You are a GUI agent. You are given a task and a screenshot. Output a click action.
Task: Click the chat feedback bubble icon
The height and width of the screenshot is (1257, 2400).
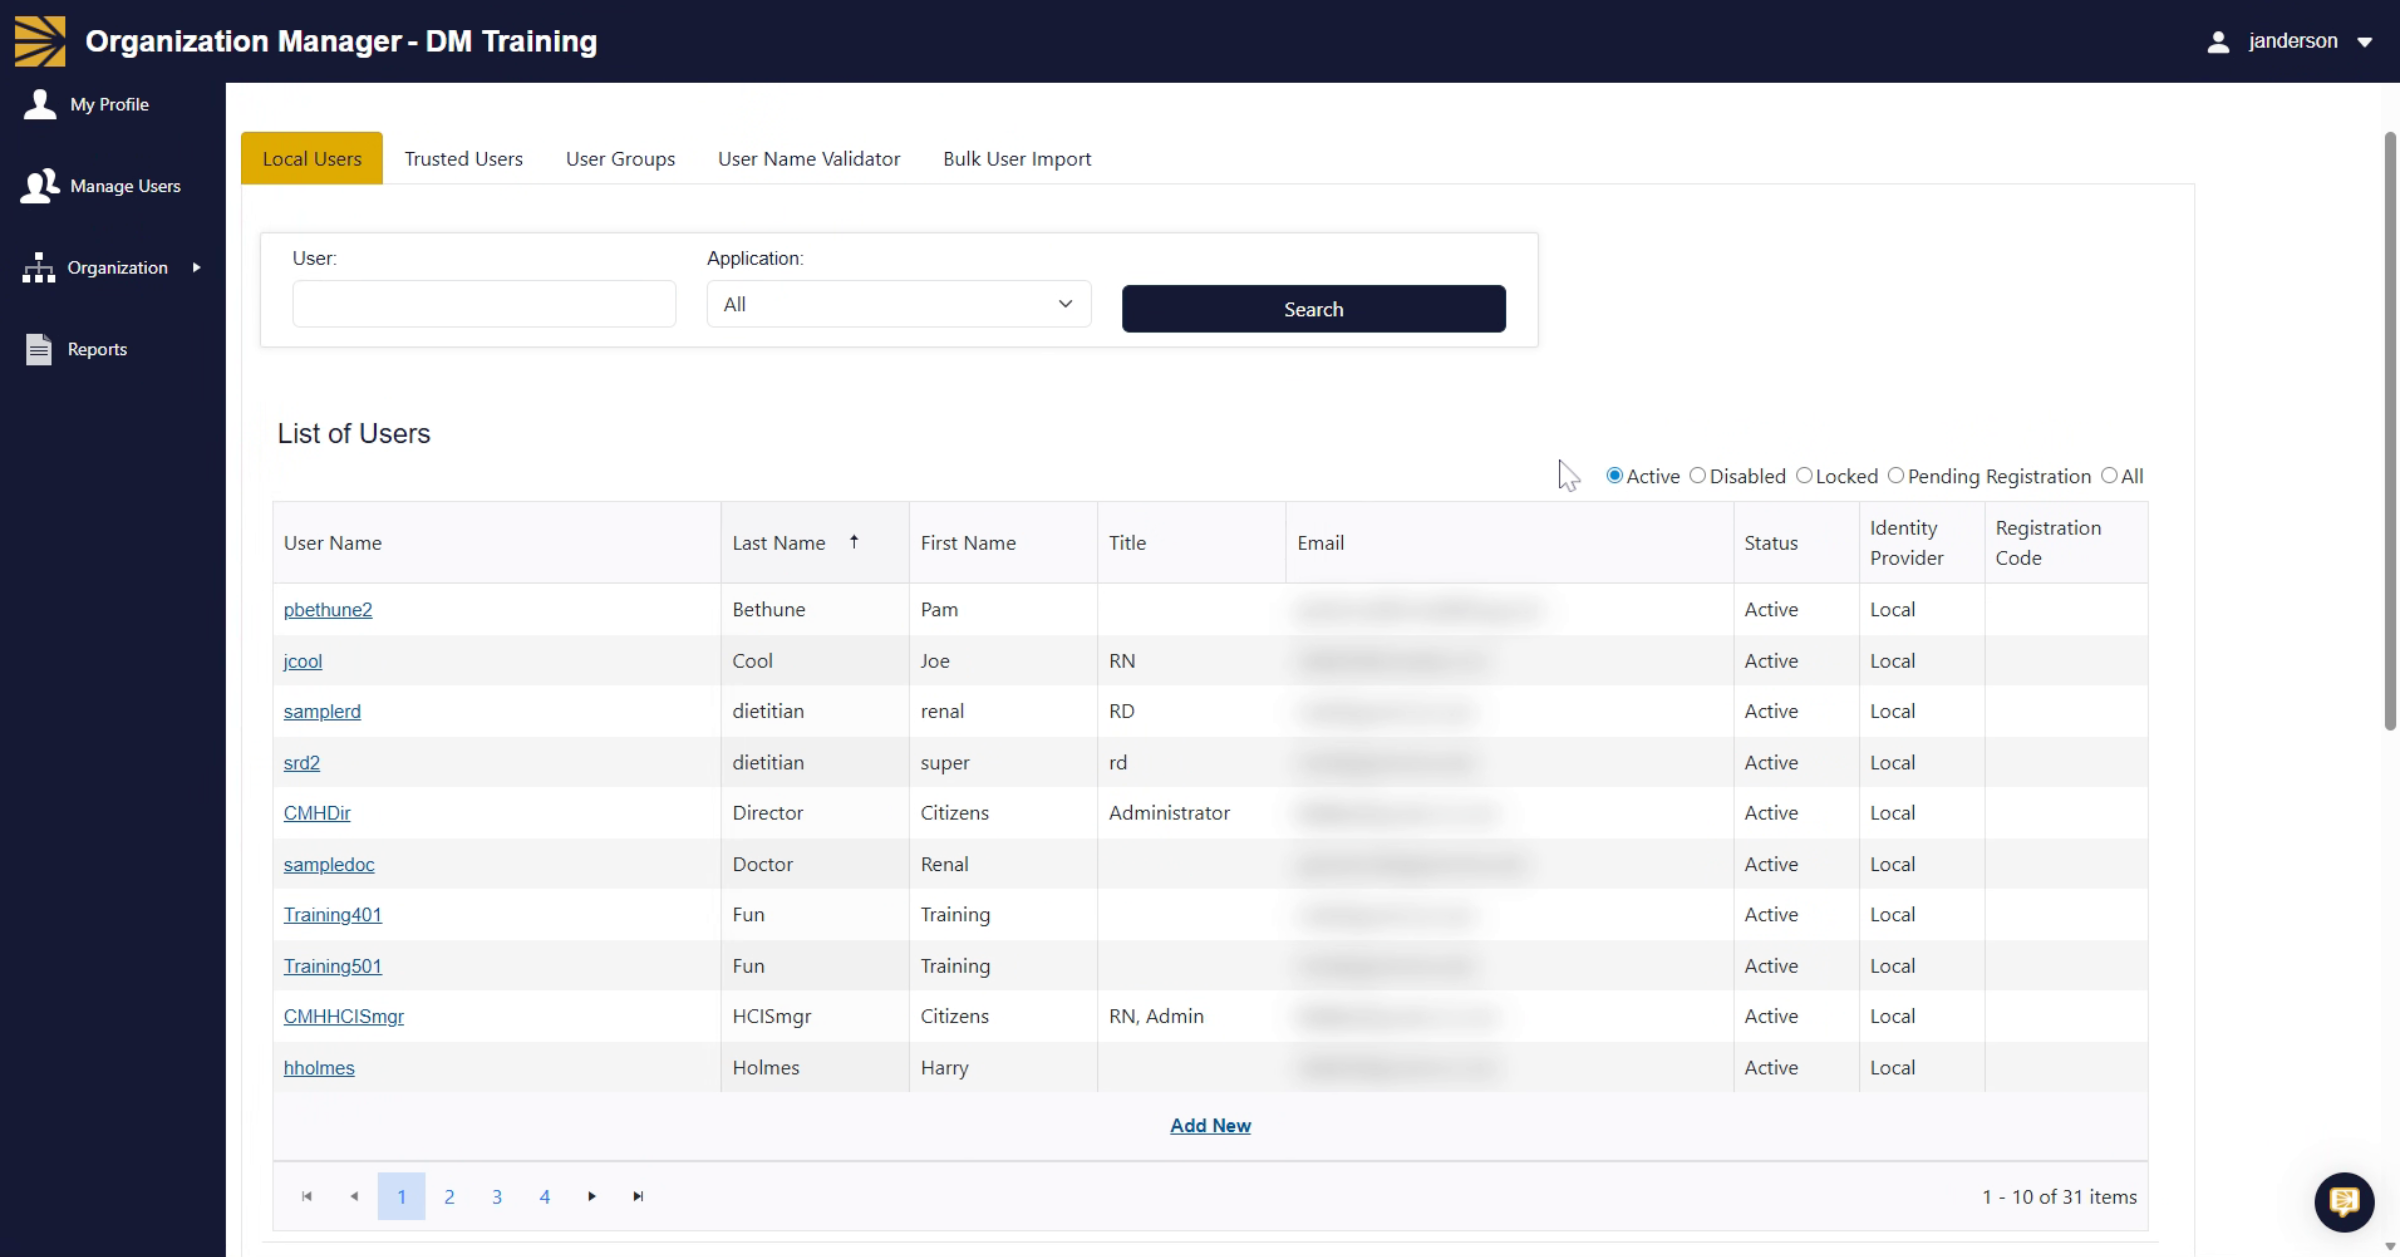point(2344,1201)
